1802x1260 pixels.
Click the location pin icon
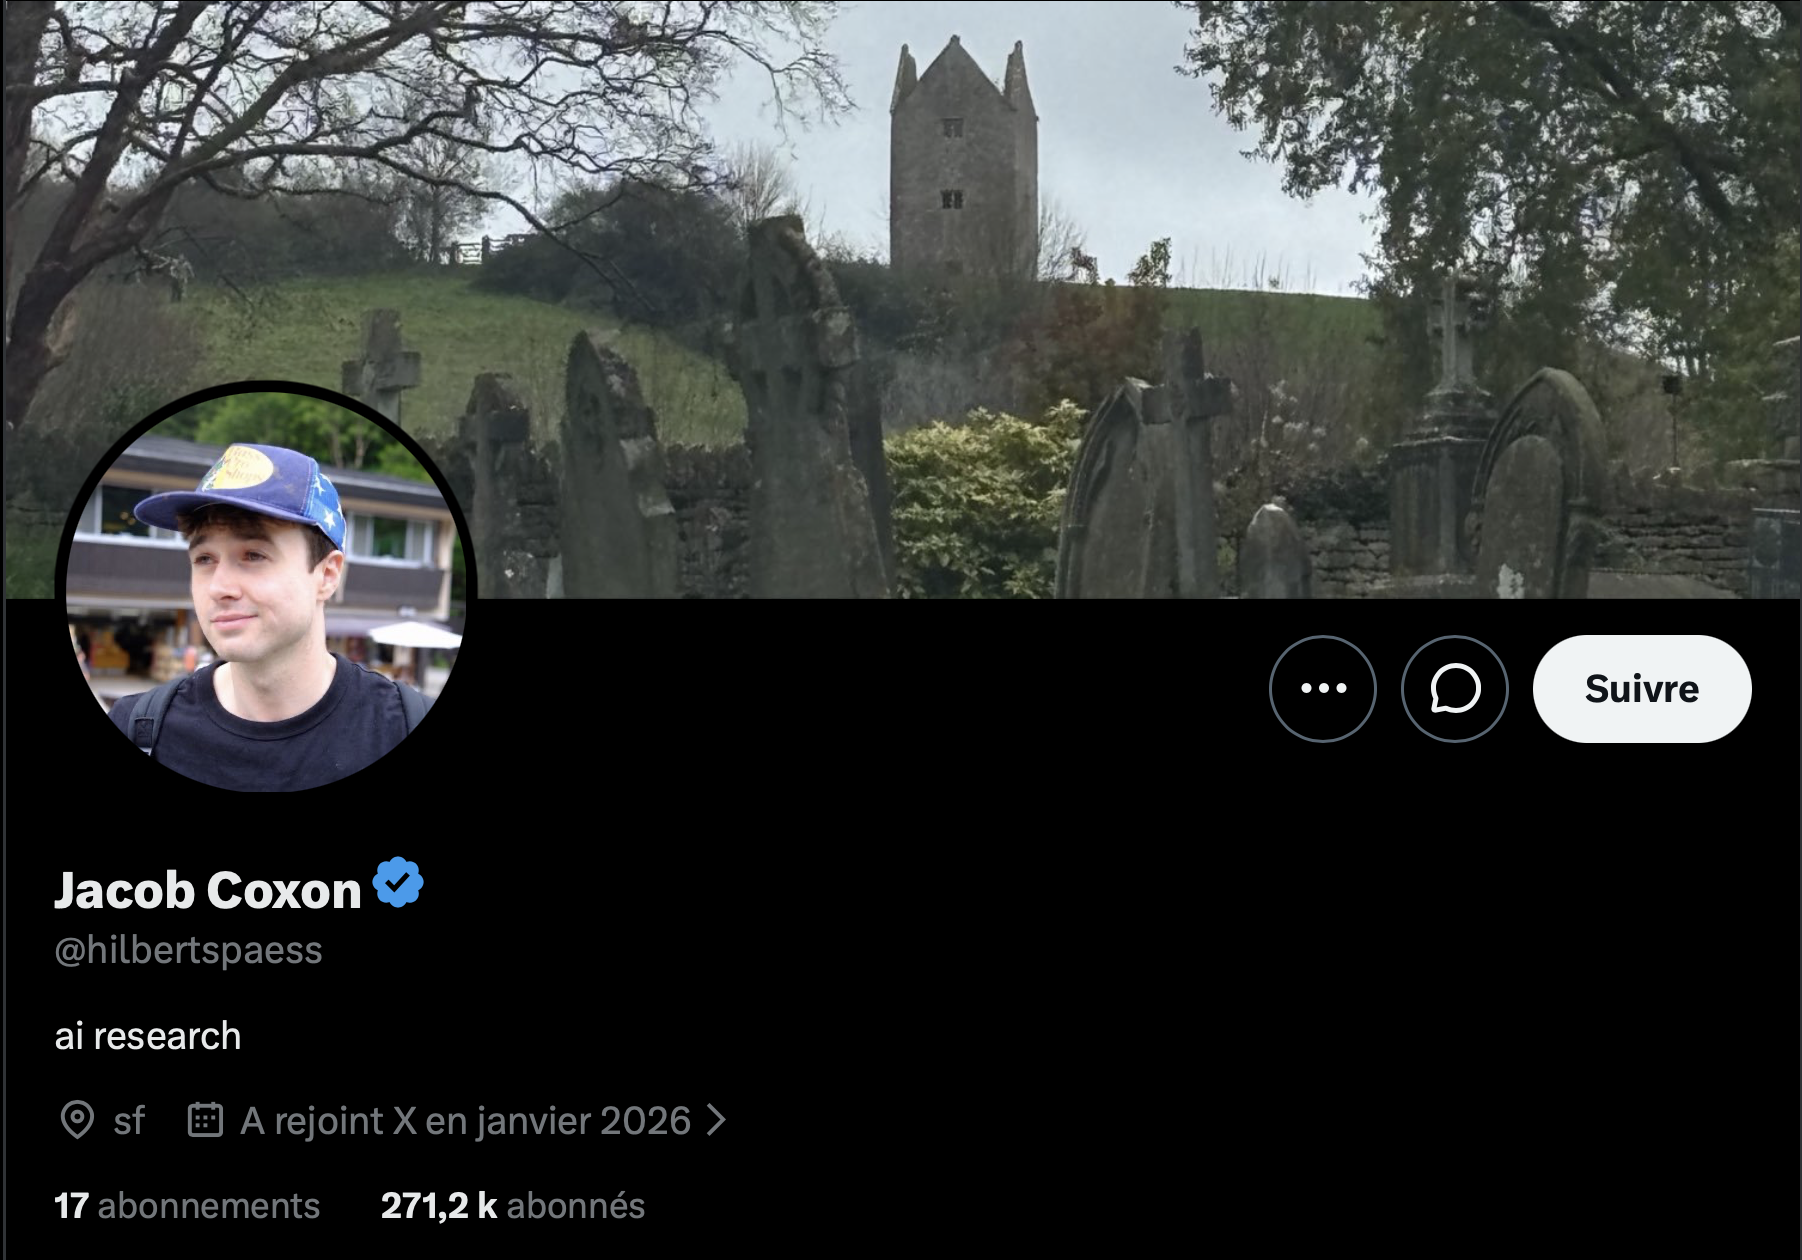click(x=77, y=1120)
